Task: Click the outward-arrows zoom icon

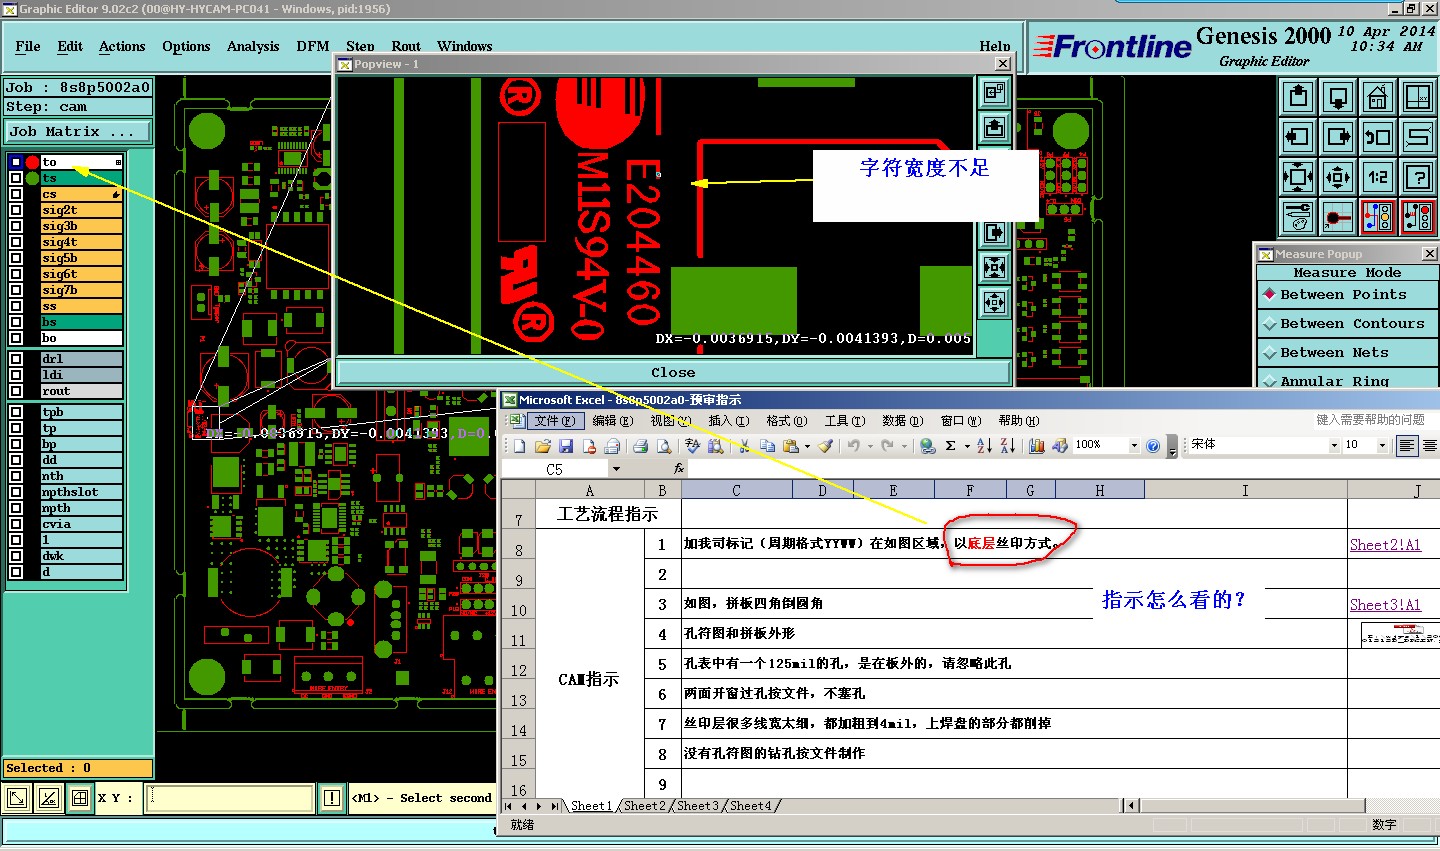Action: click(x=1338, y=177)
